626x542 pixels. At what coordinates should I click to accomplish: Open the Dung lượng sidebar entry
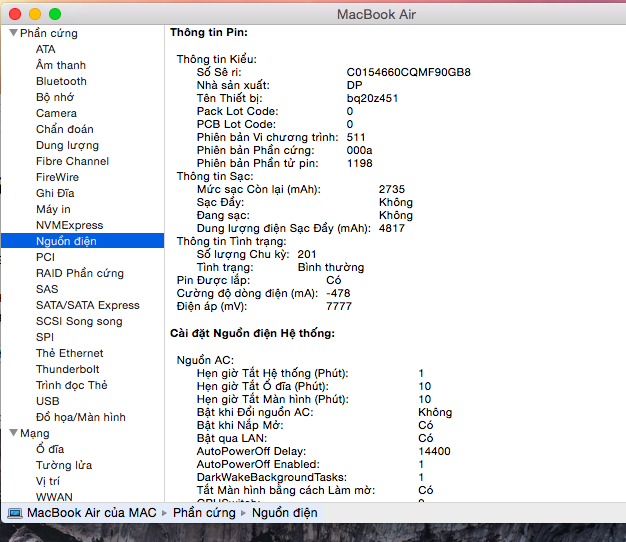click(67, 145)
